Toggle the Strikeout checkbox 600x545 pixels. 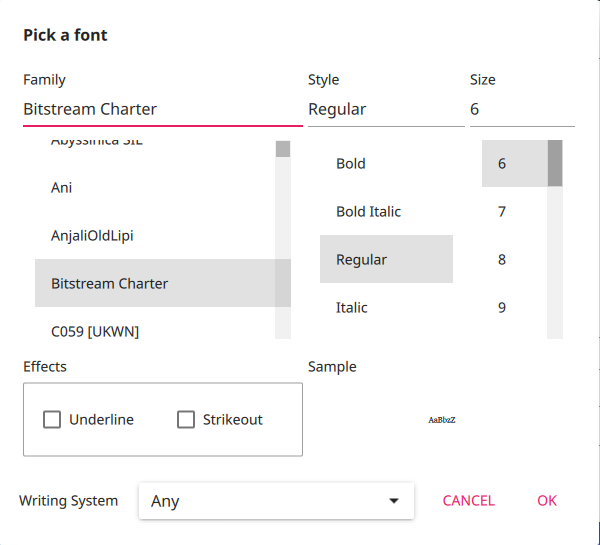(186, 420)
